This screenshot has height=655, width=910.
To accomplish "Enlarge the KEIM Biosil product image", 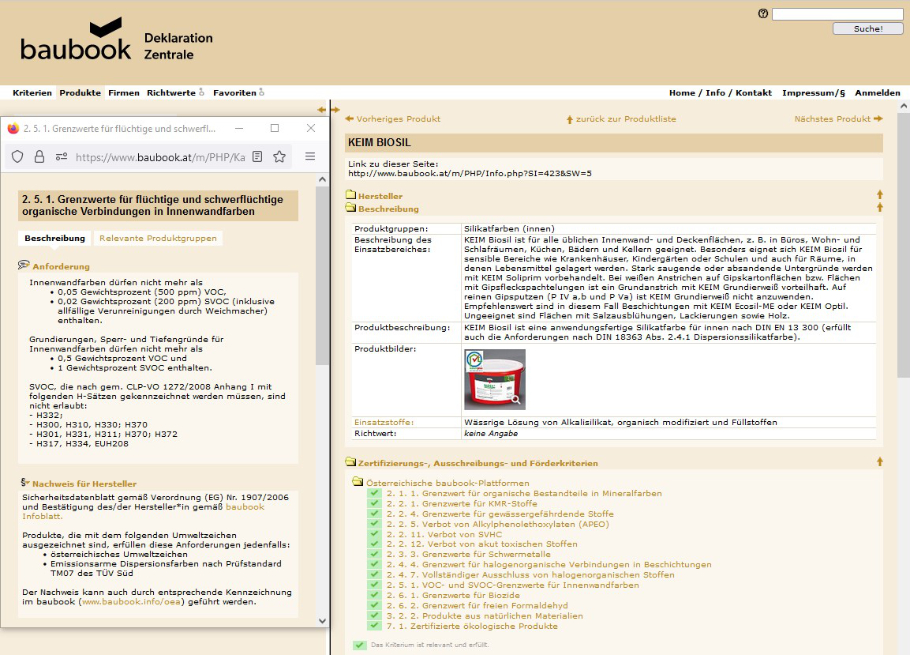I will tap(494, 379).
